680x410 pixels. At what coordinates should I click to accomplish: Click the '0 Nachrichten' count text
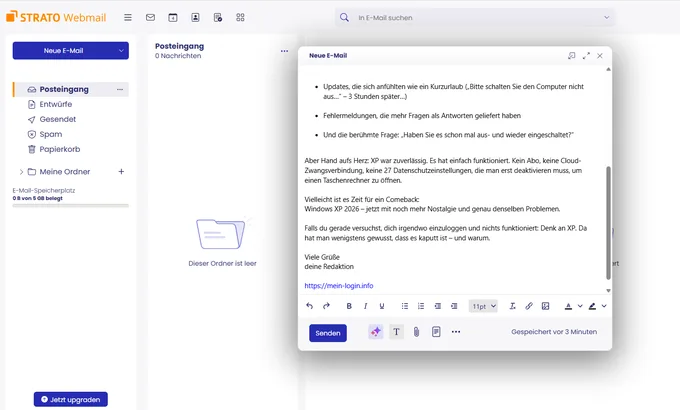click(x=178, y=56)
